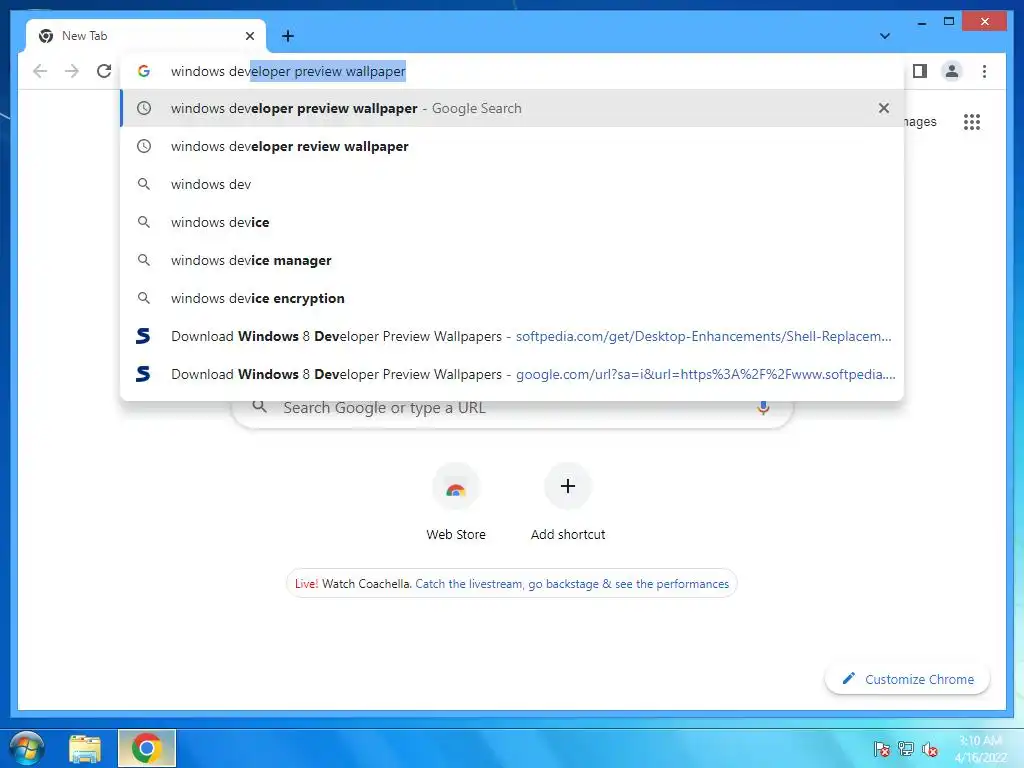Reload the page with the refresh icon
The height and width of the screenshot is (768, 1024).
click(x=104, y=71)
